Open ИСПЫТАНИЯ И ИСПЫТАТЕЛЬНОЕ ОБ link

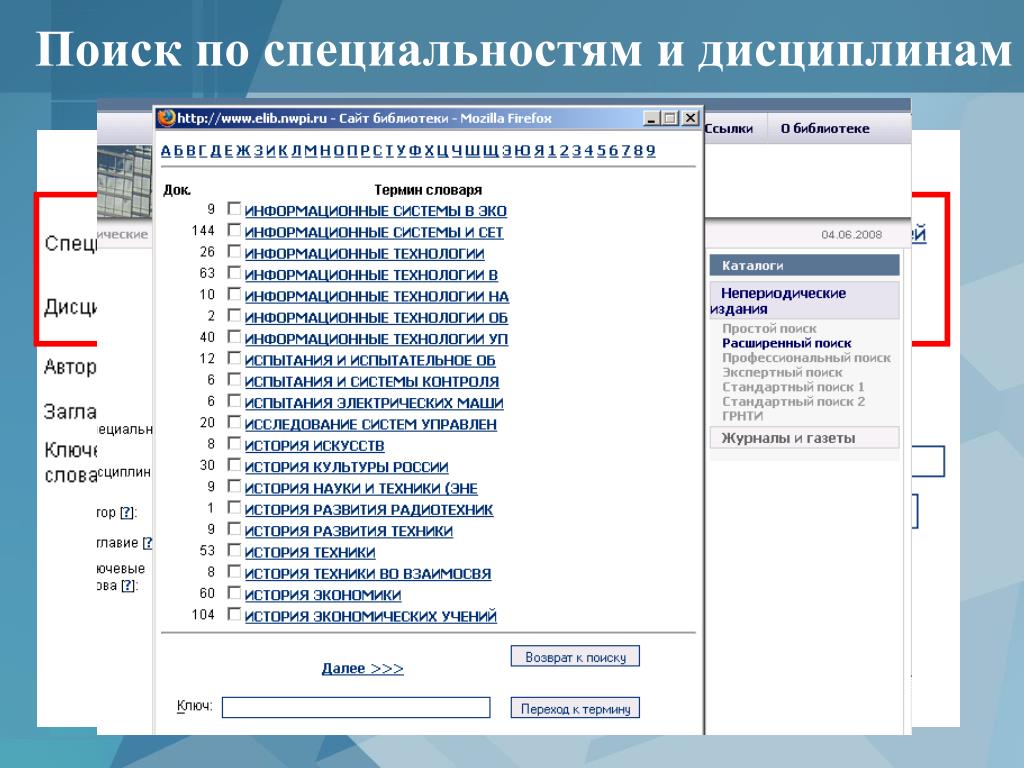coord(370,360)
